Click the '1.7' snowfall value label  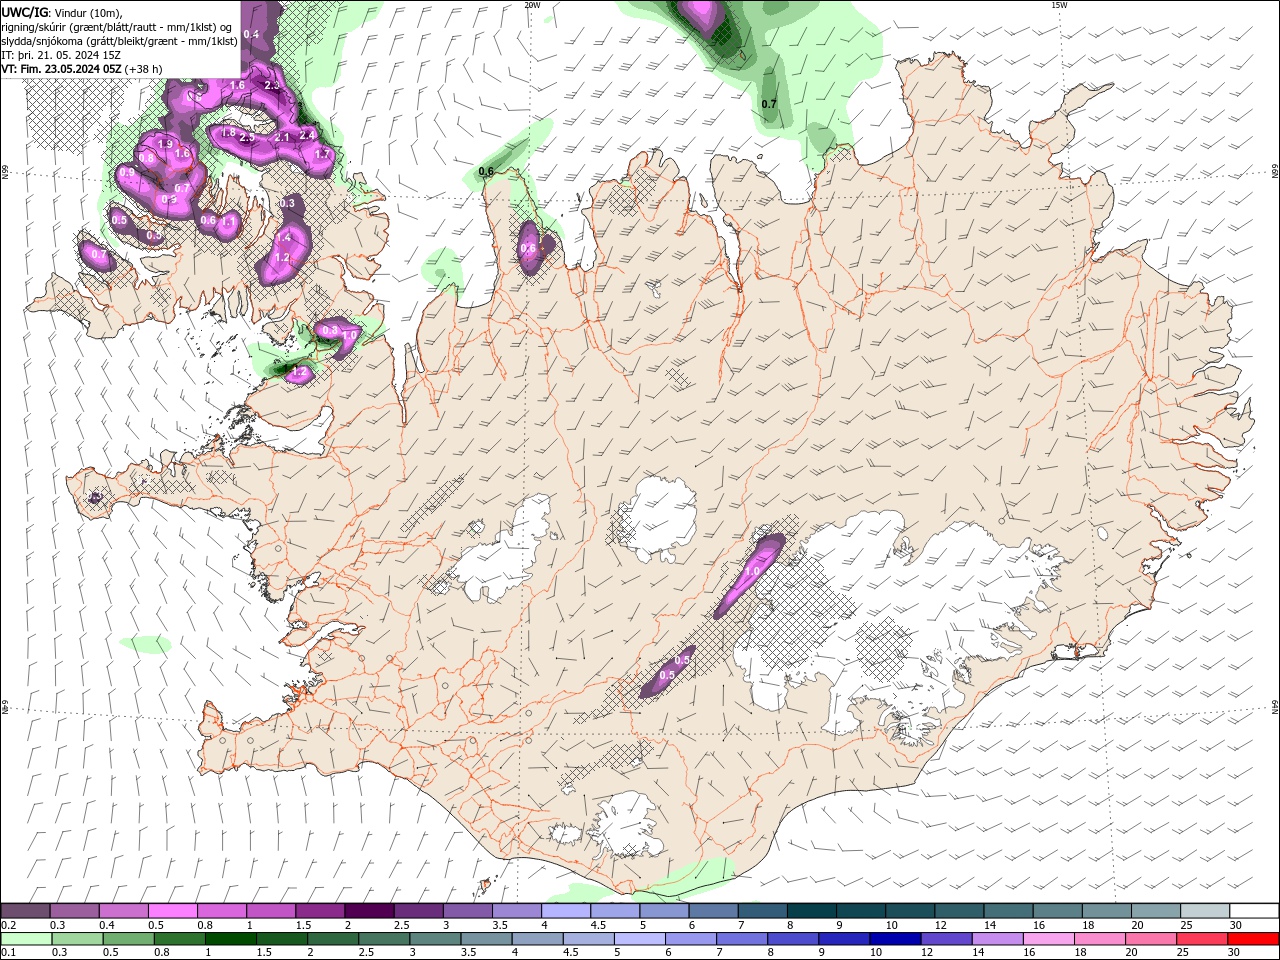coord(322,155)
